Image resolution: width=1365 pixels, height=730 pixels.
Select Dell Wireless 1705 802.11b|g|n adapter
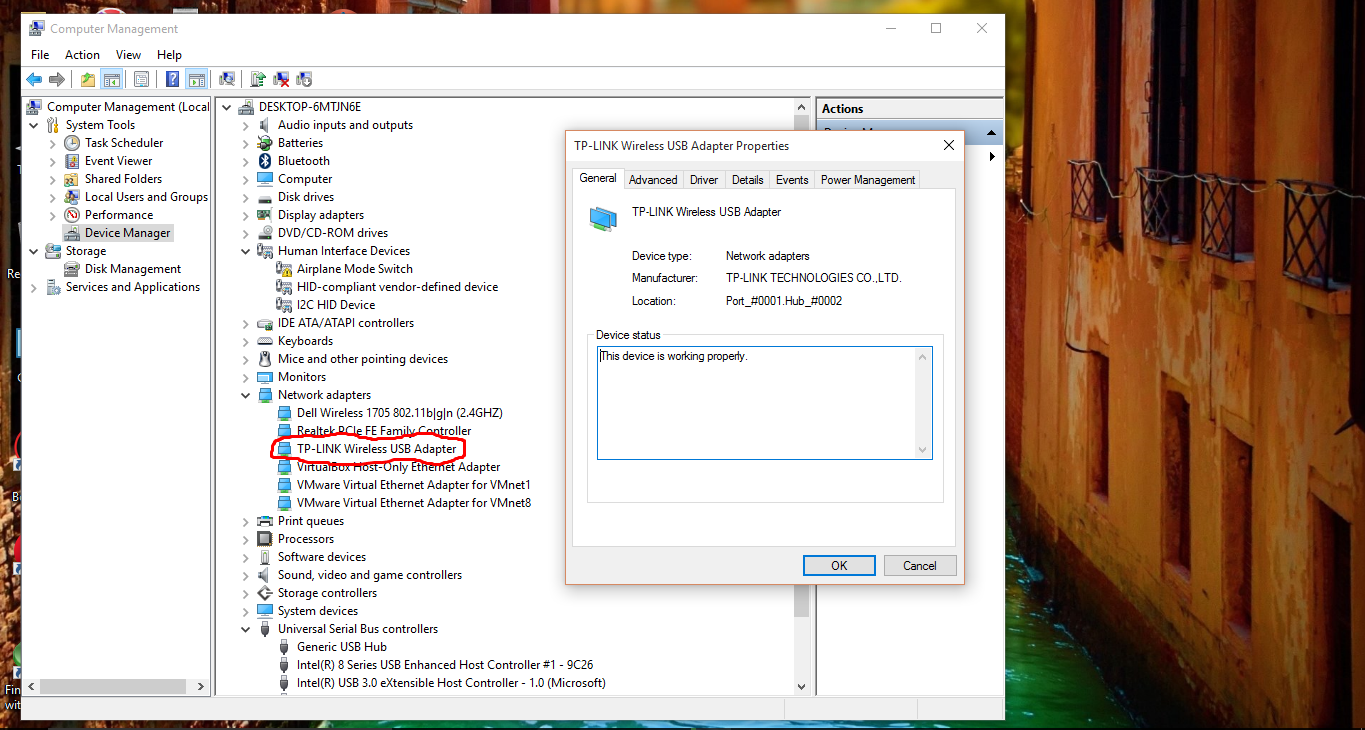point(399,413)
